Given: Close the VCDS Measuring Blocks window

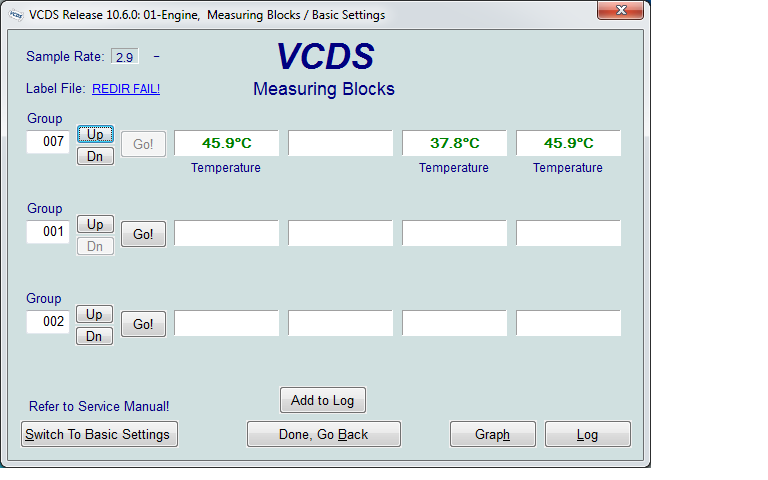Looking at the screenshot, I should [621, 10].
